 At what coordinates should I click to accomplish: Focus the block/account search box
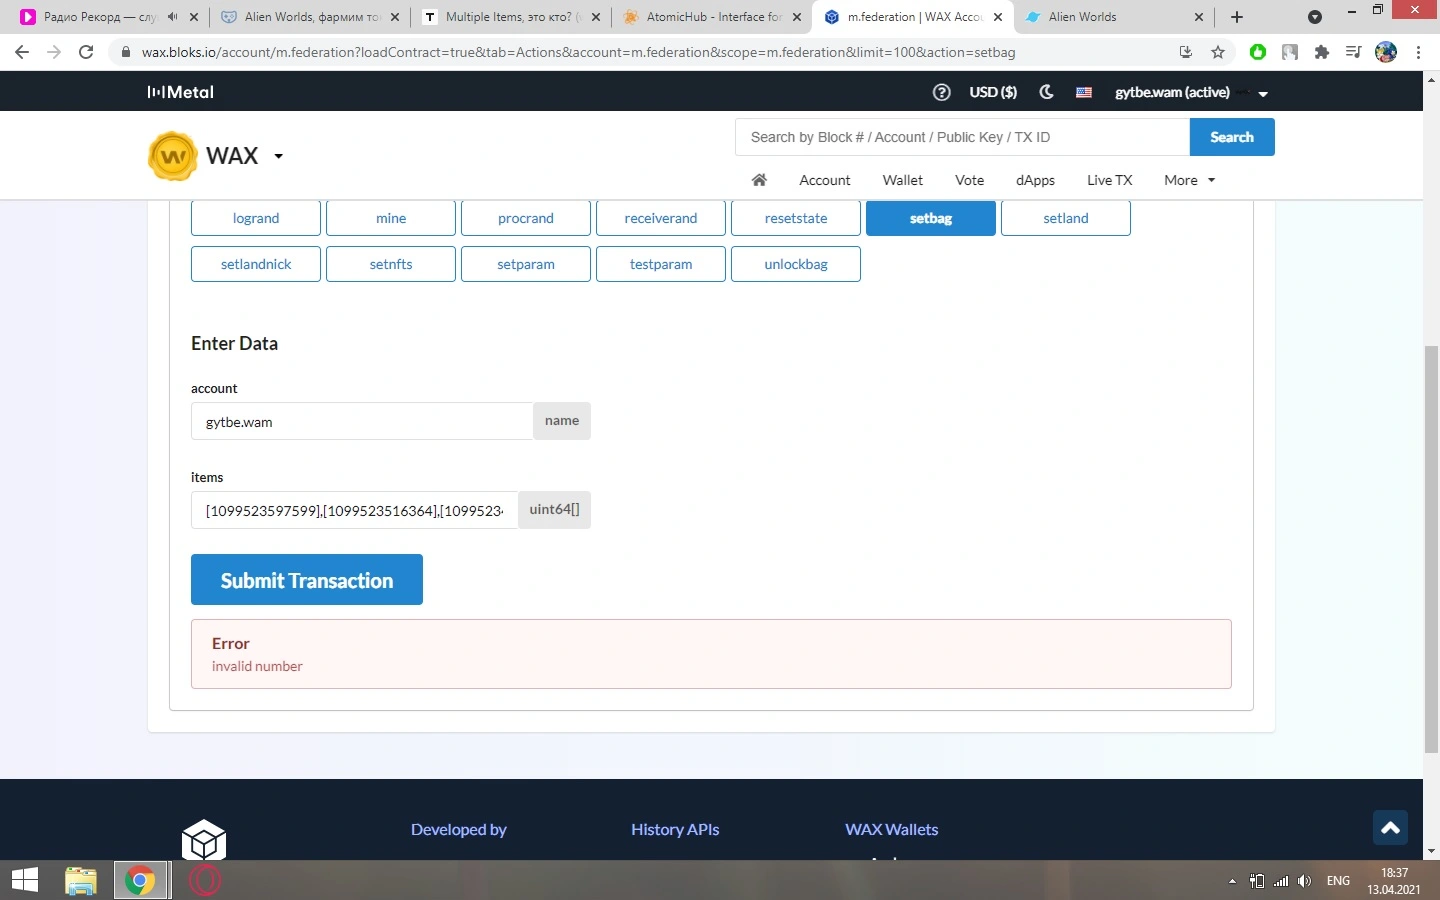(x=963, y=137)
